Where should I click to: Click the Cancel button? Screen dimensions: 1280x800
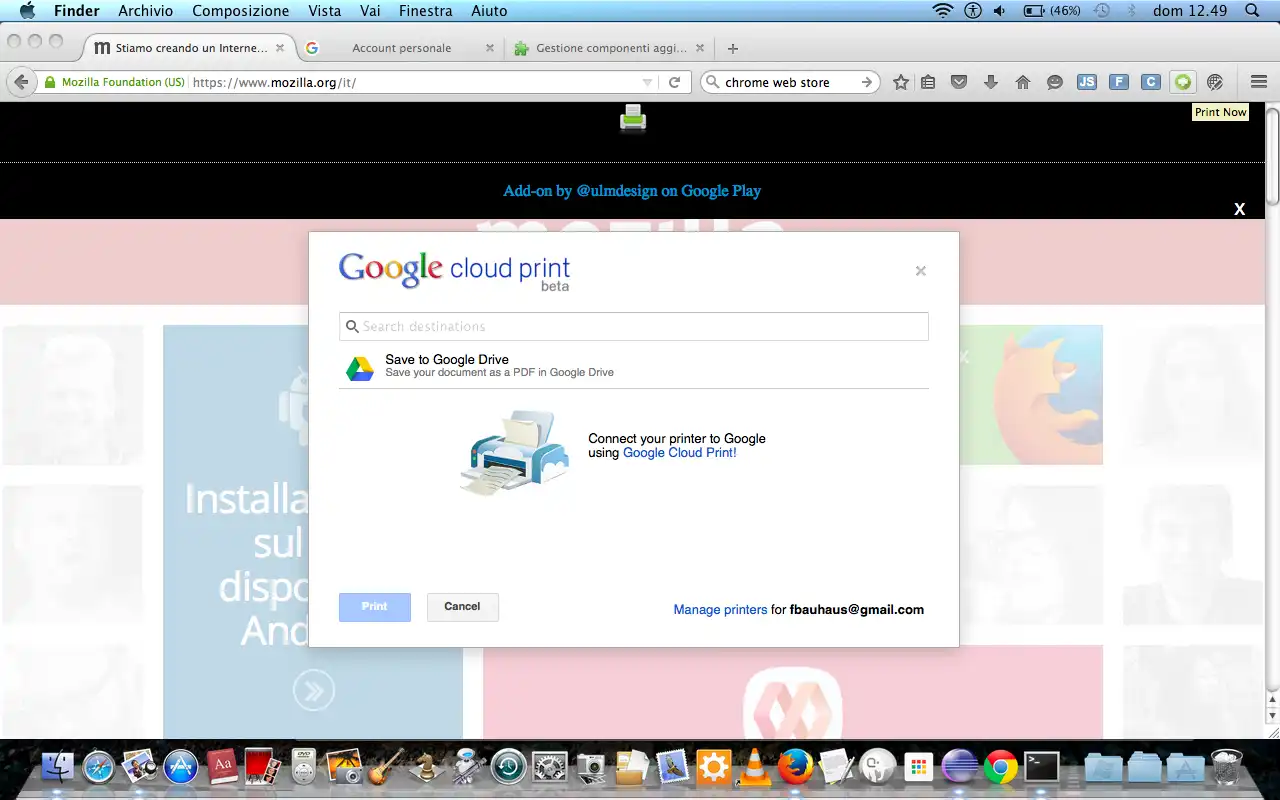point(462,607)
